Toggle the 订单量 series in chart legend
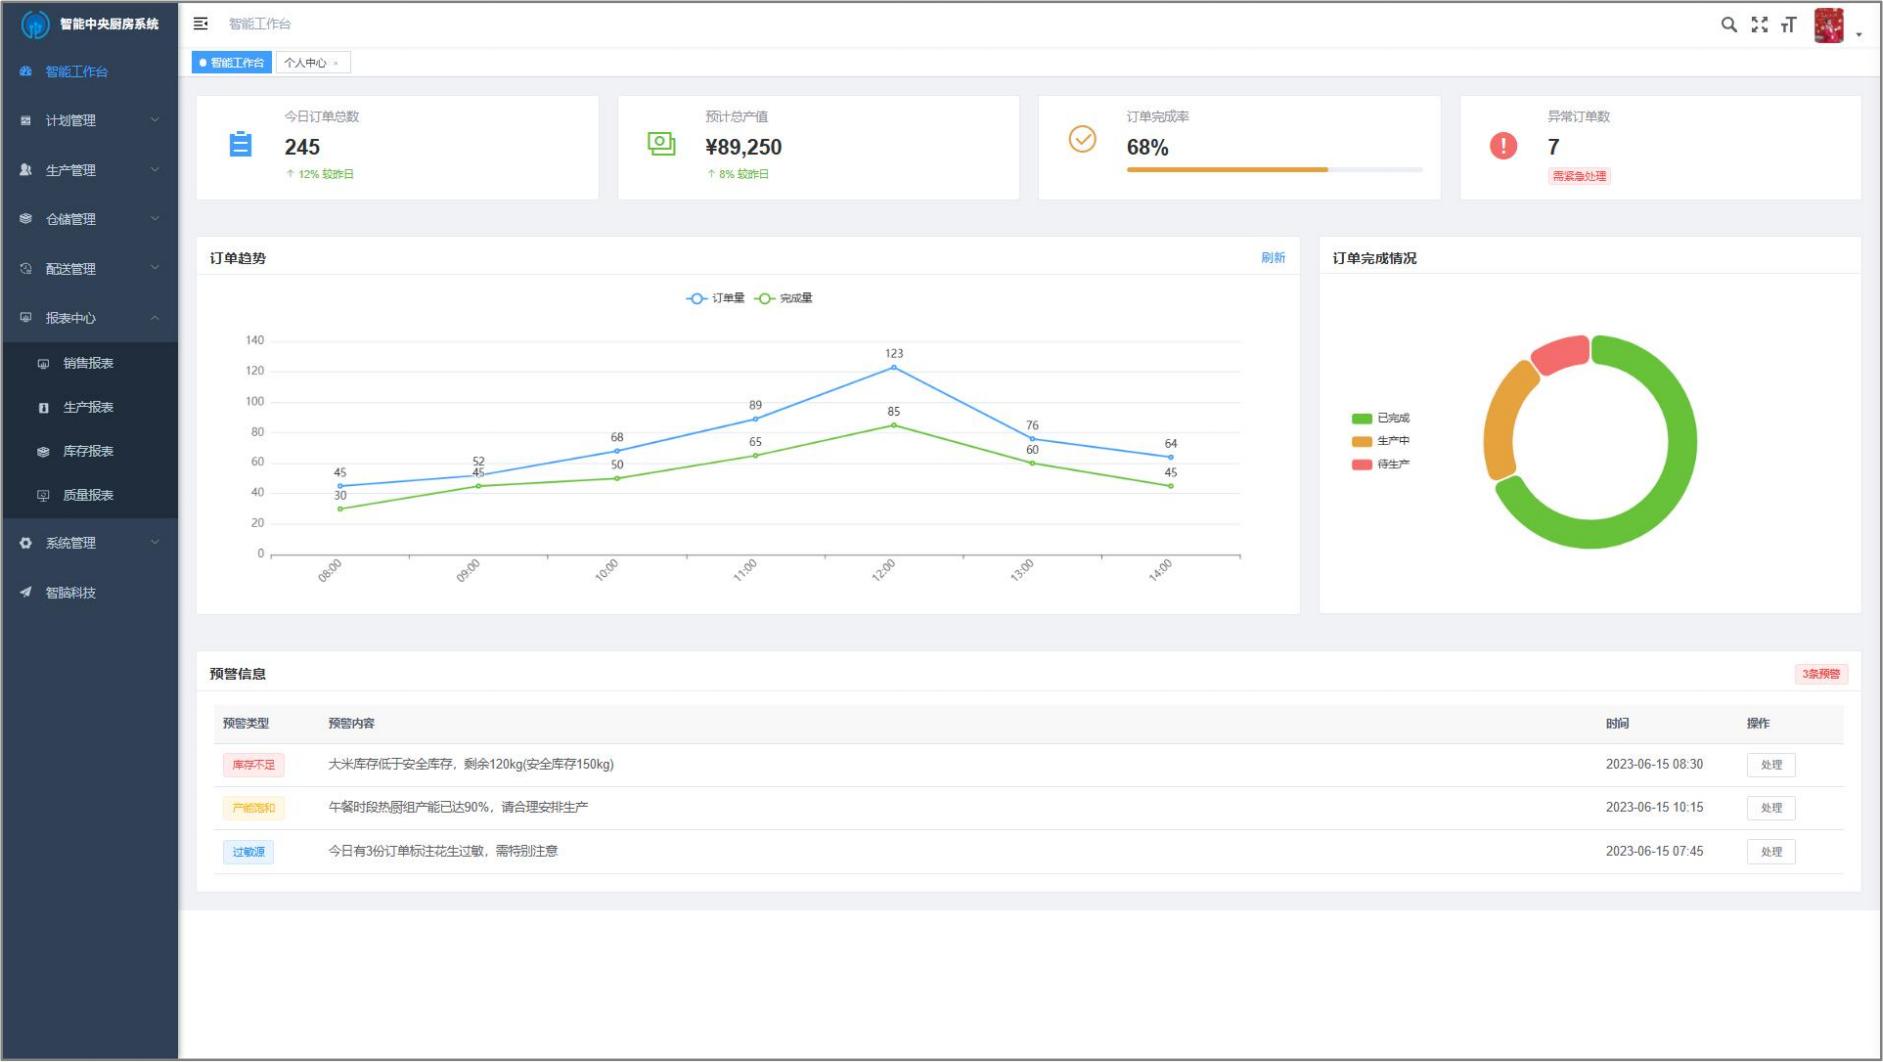This screenshot has width=1883, height=1062. point(715,298)
